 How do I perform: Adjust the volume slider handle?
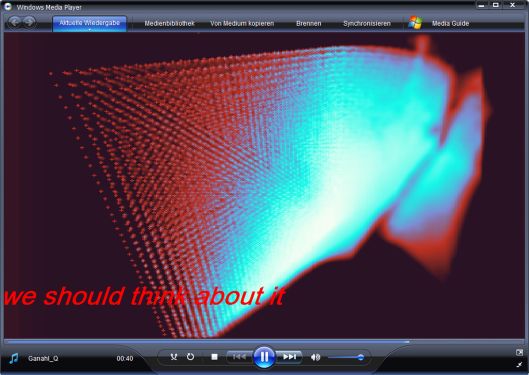tap(361, 357)
